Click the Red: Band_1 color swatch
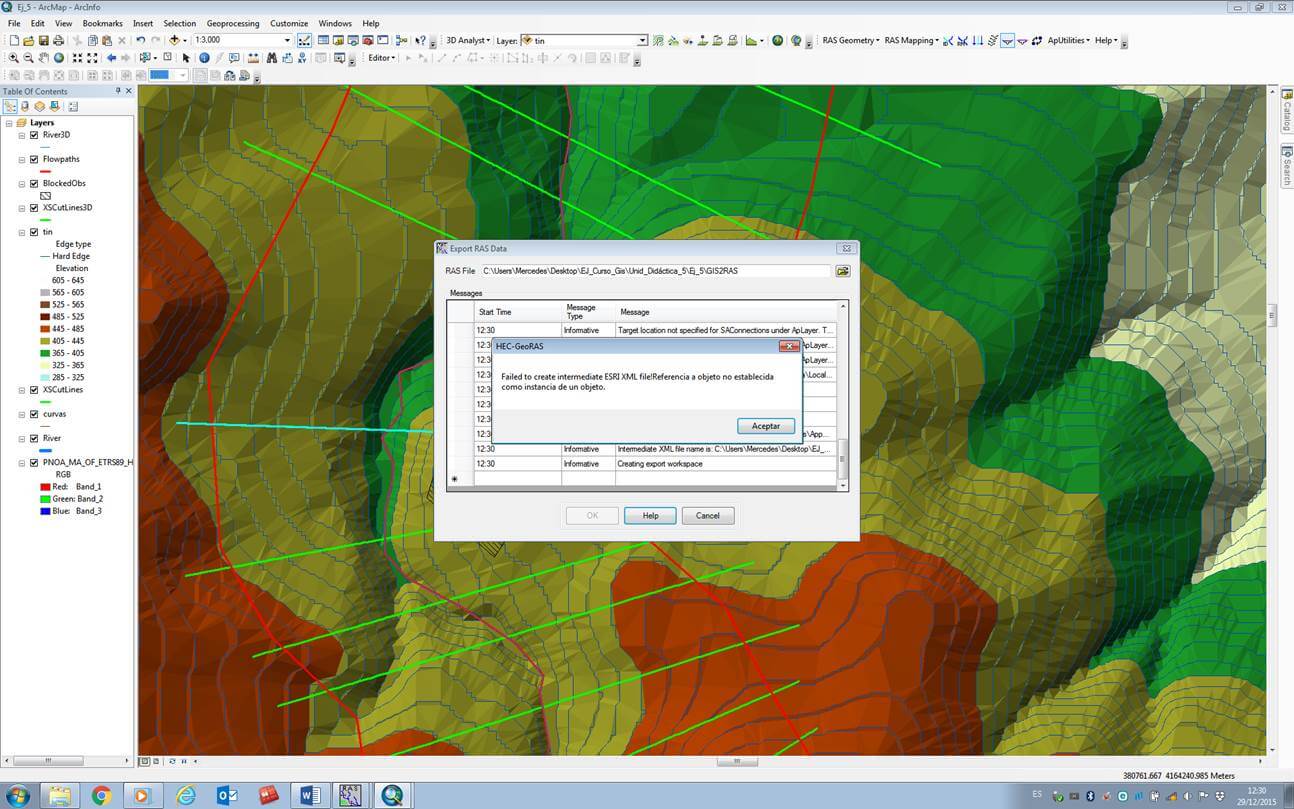The width and height of the screenshot is (1294, 809). [45, 487]
